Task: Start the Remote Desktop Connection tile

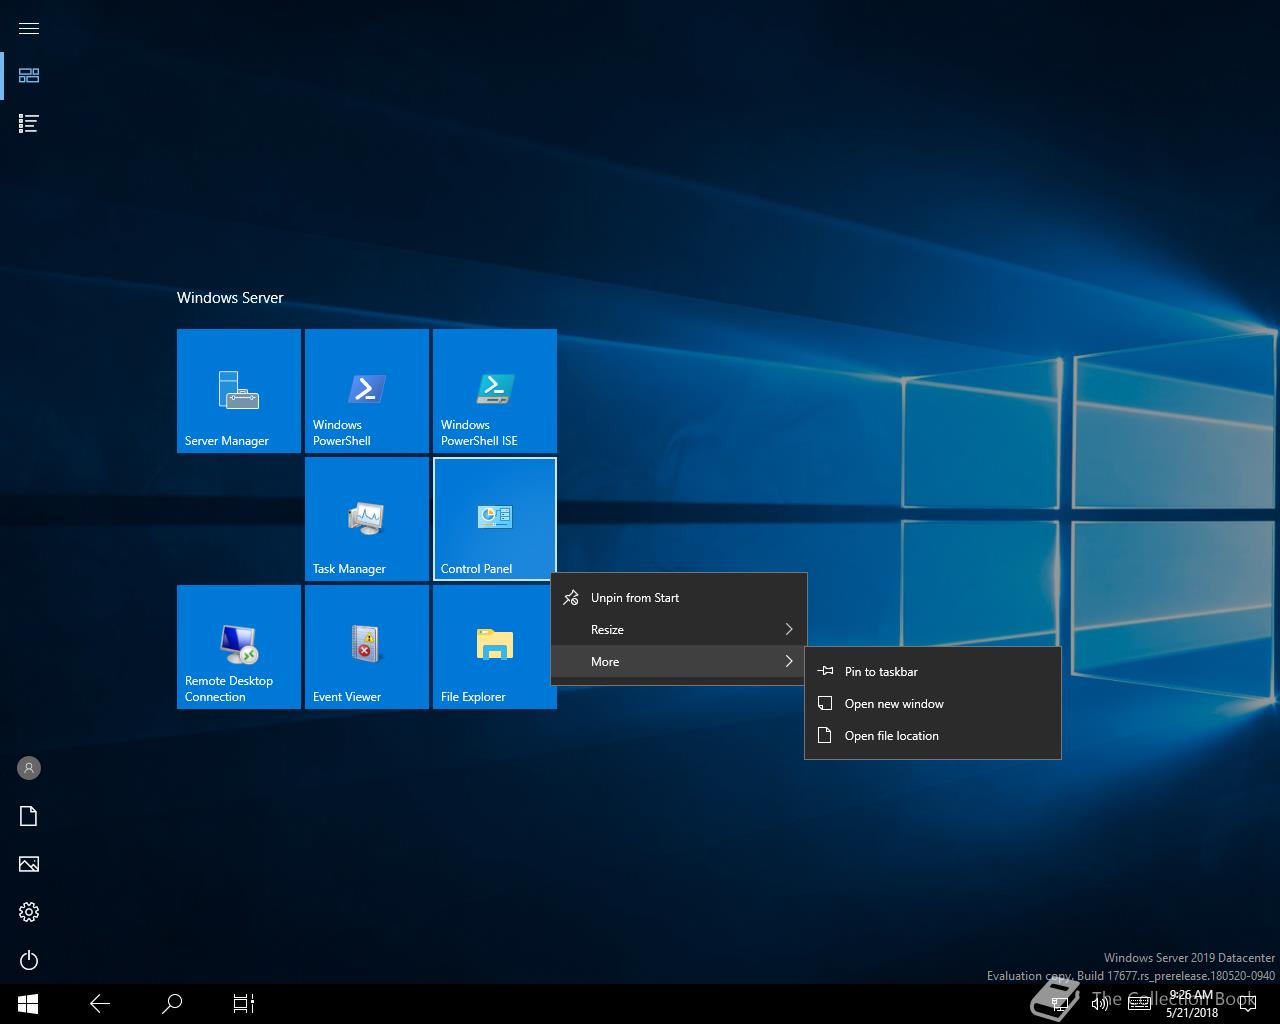Action: [x=239, y=647]
